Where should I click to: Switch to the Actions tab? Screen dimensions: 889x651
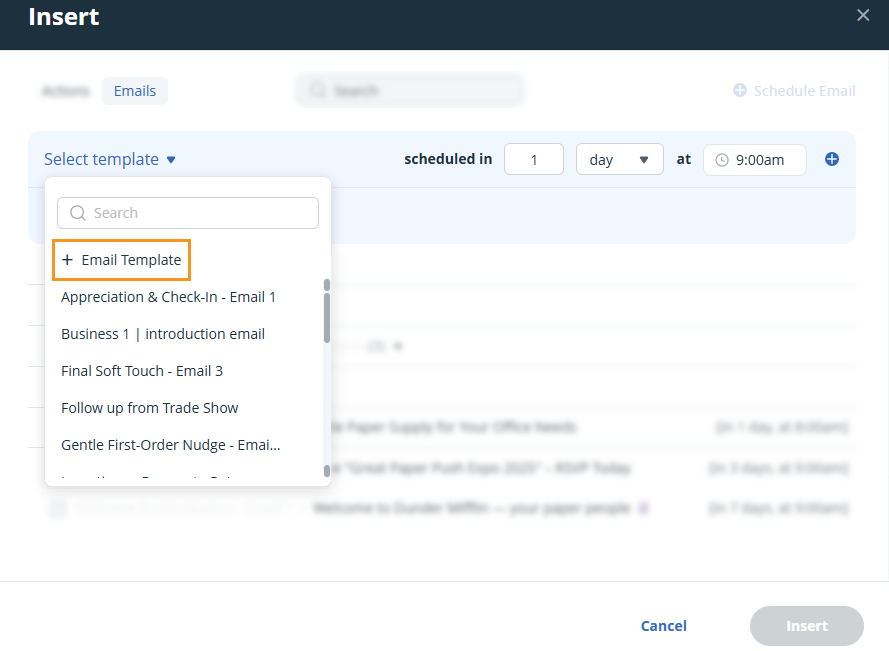pos(66,90)
